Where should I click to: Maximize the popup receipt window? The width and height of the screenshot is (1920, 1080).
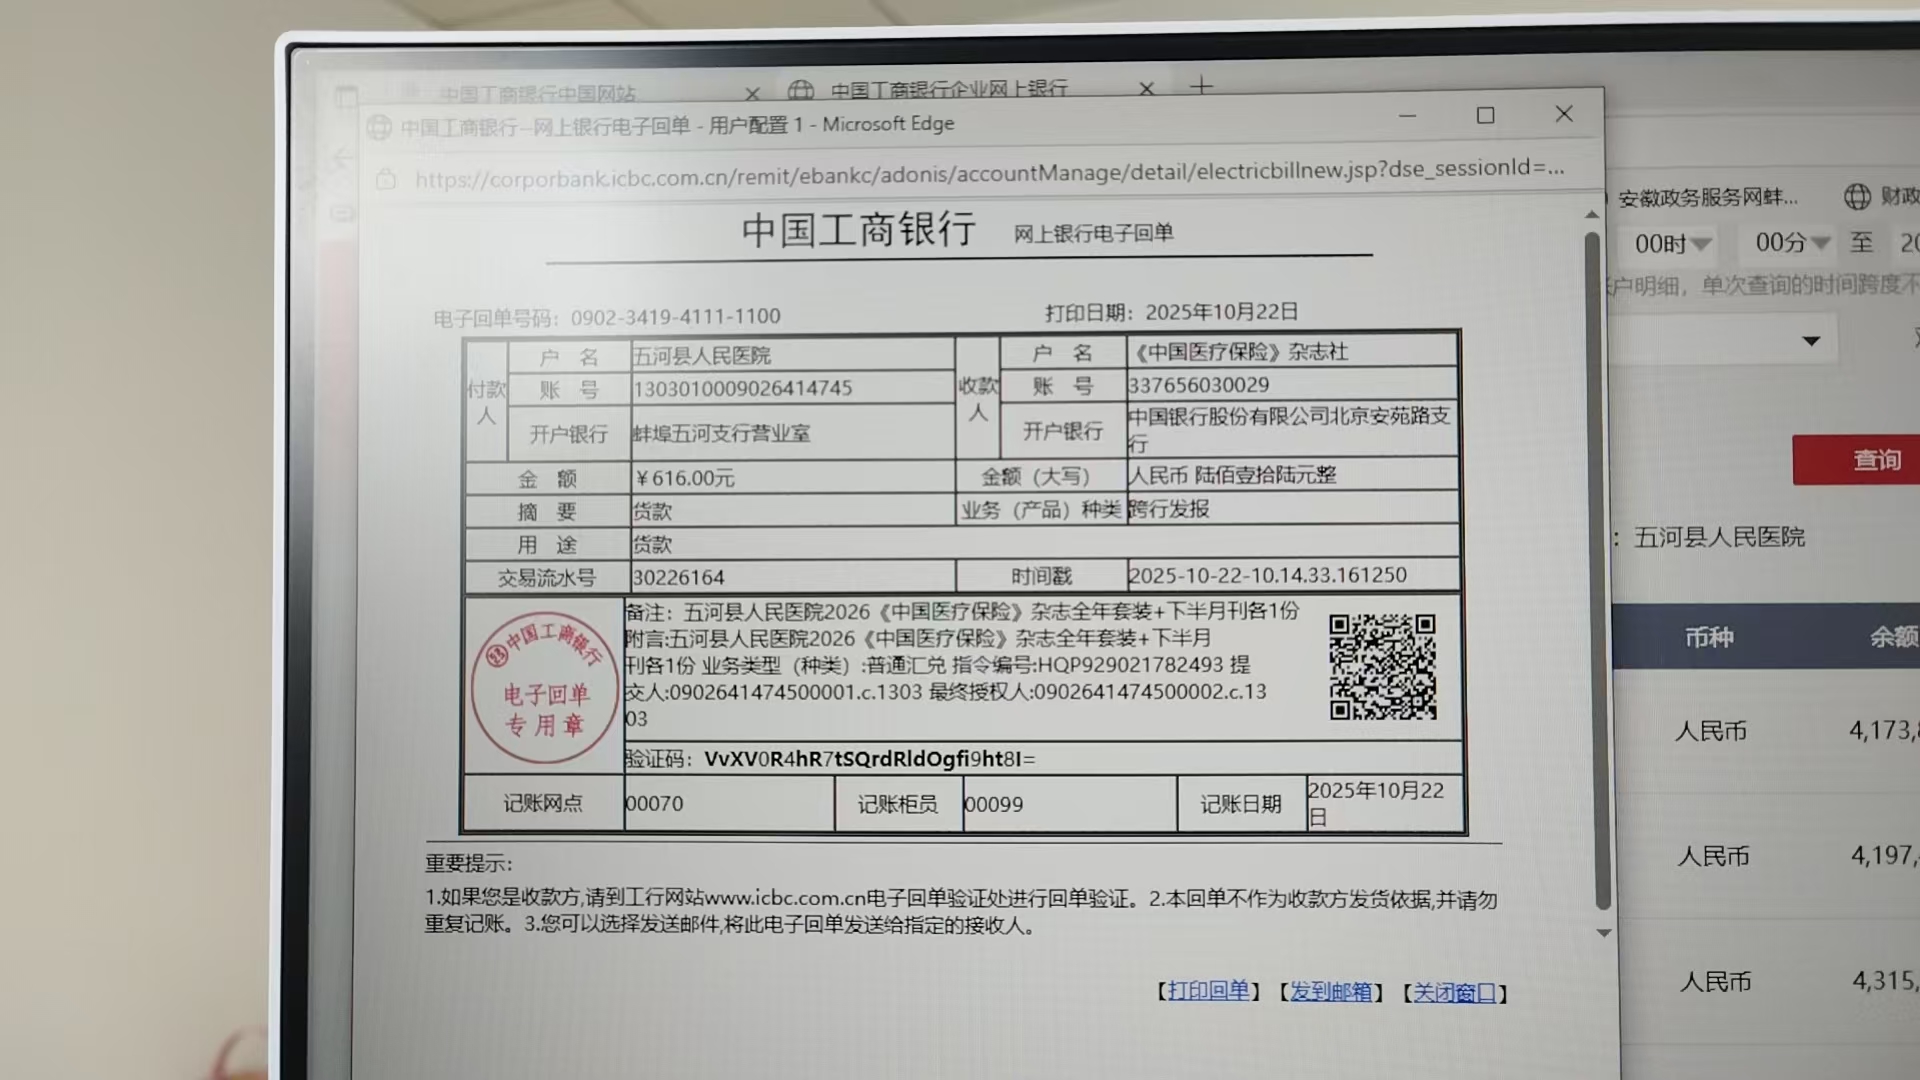tap(1485, 116)
